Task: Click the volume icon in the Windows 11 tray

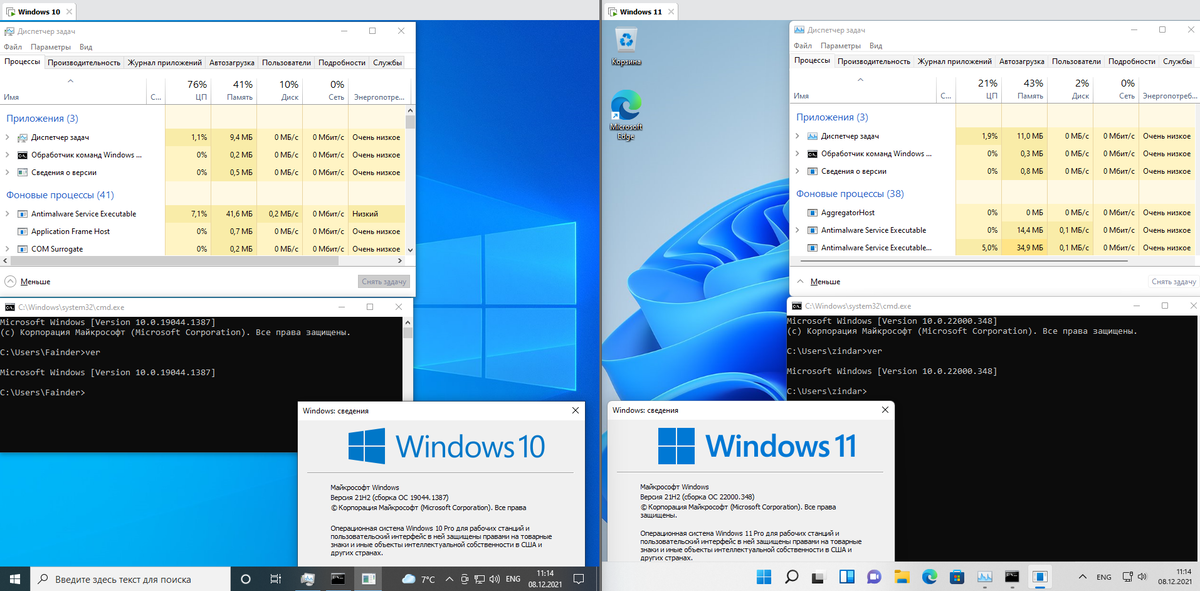Action: click(x=1142, y=577)
